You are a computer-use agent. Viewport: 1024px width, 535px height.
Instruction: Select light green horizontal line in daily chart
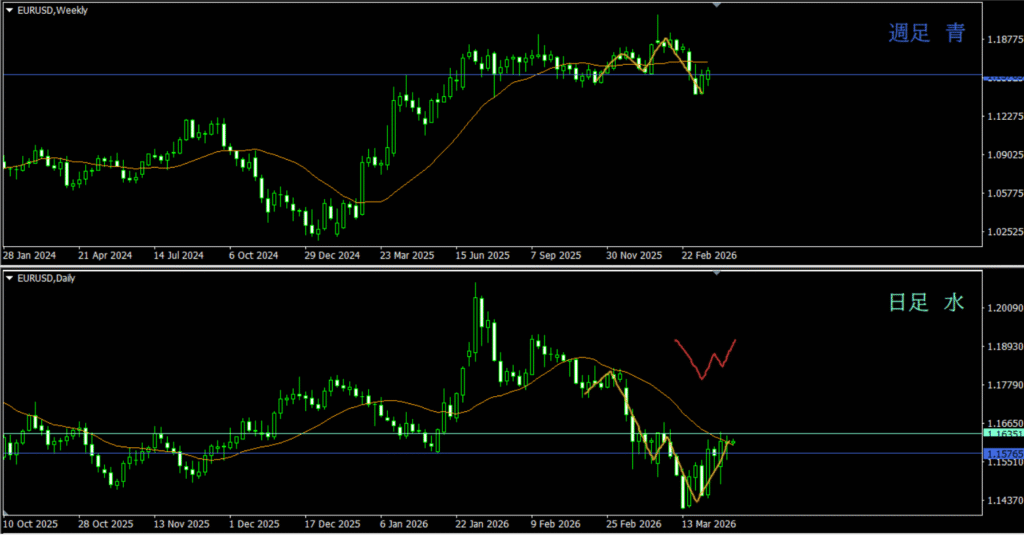300,433
